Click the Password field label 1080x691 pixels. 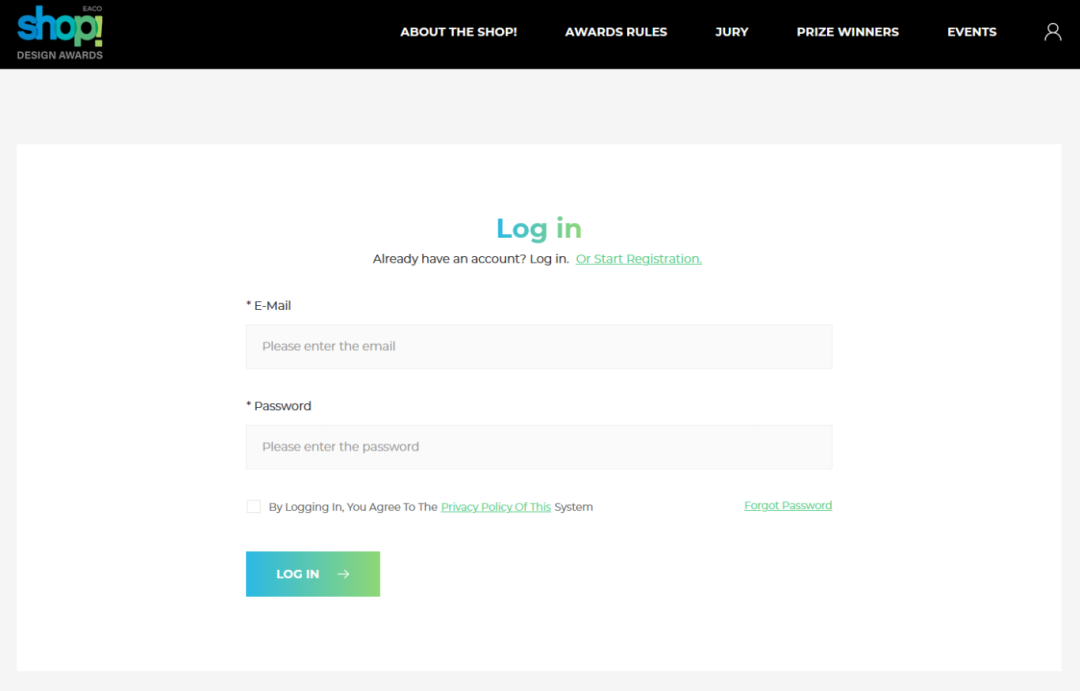coord(281,406)
